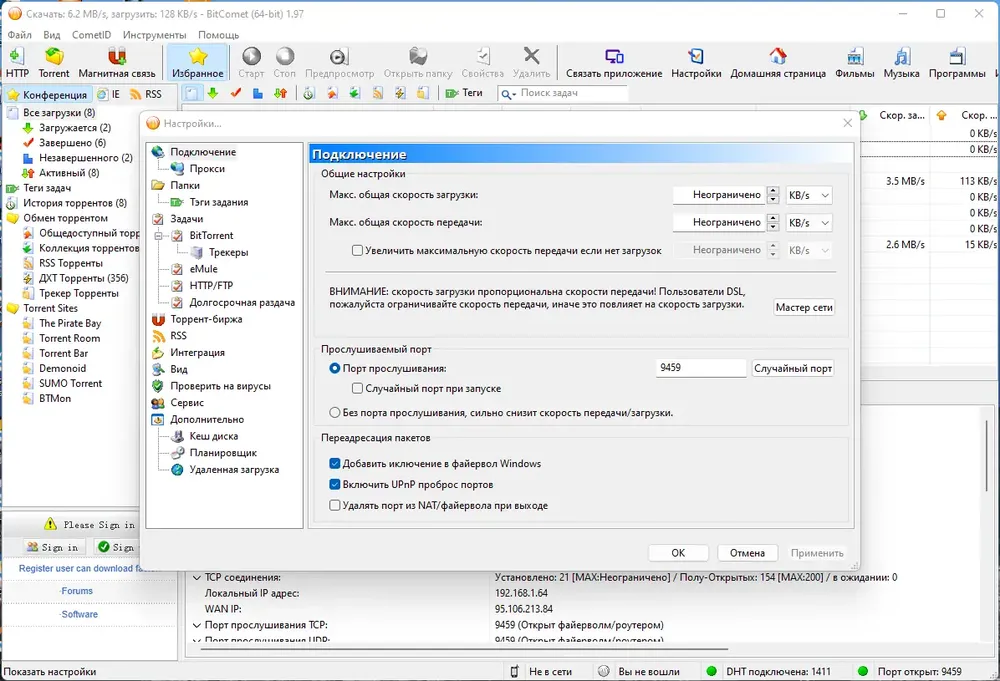Viewport: 1000px width, 681px height.
Task: Collapse the Порт прослушивания TCP row
Action: [x=197, y=626]
